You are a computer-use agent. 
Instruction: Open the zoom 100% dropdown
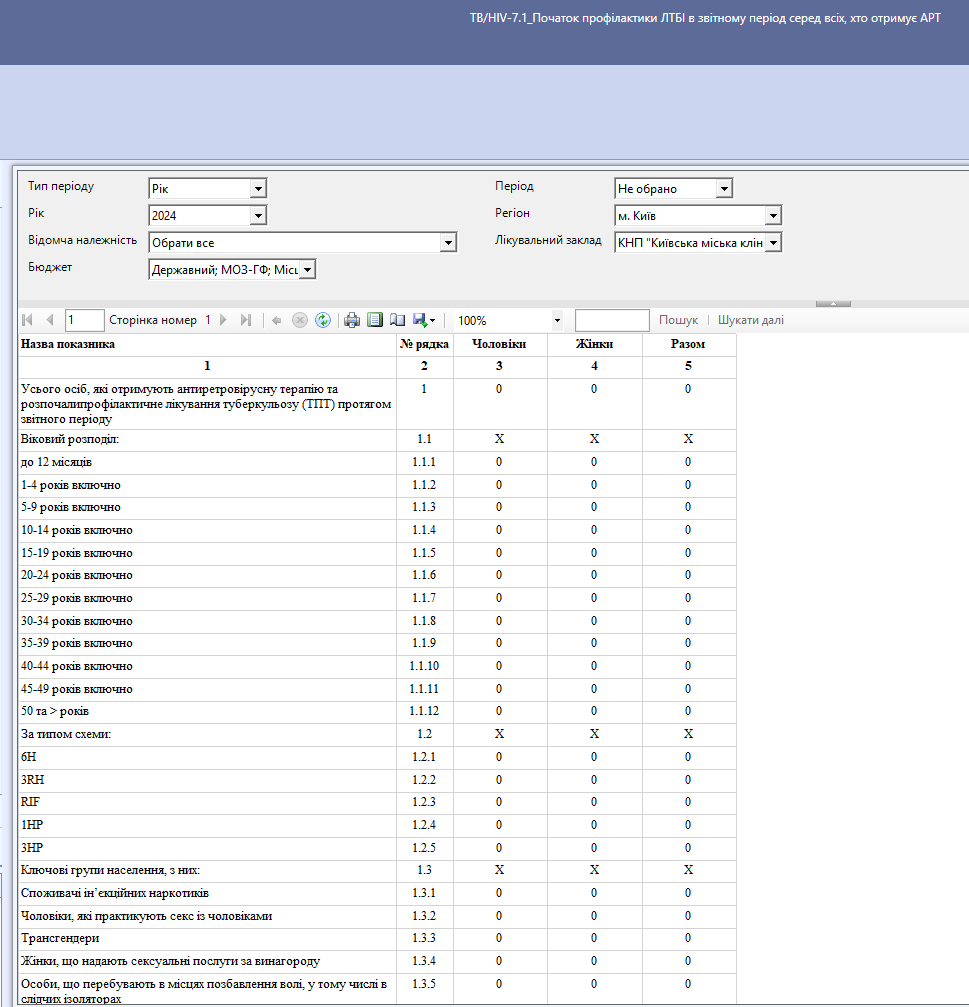point(557,320)
